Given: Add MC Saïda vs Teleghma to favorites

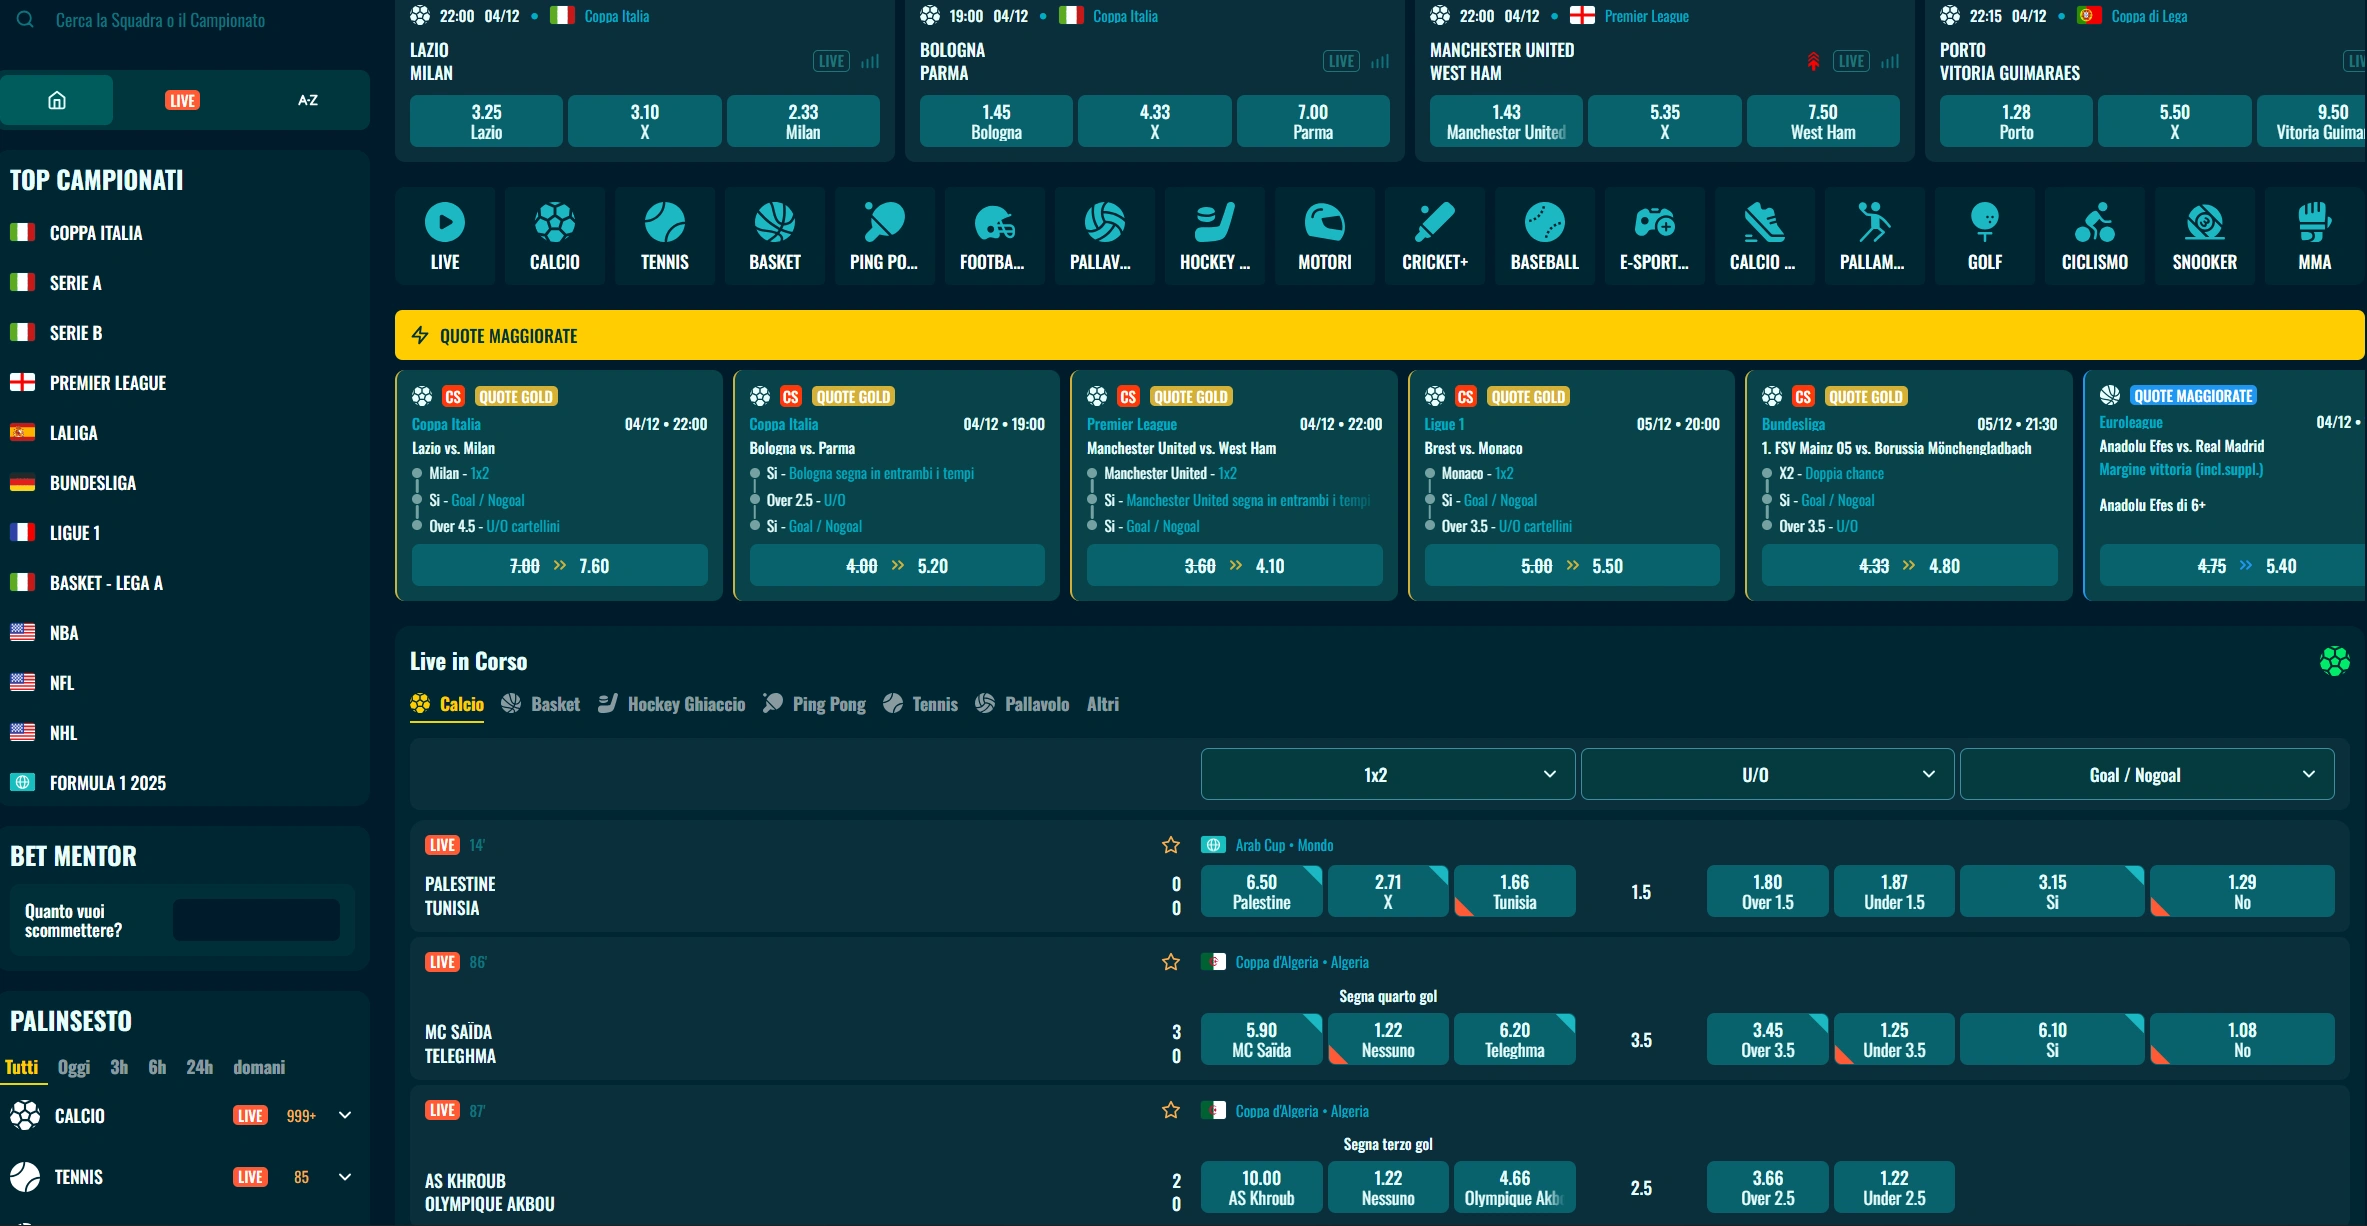Looking at the screenshot, I should coord(1170,962).
